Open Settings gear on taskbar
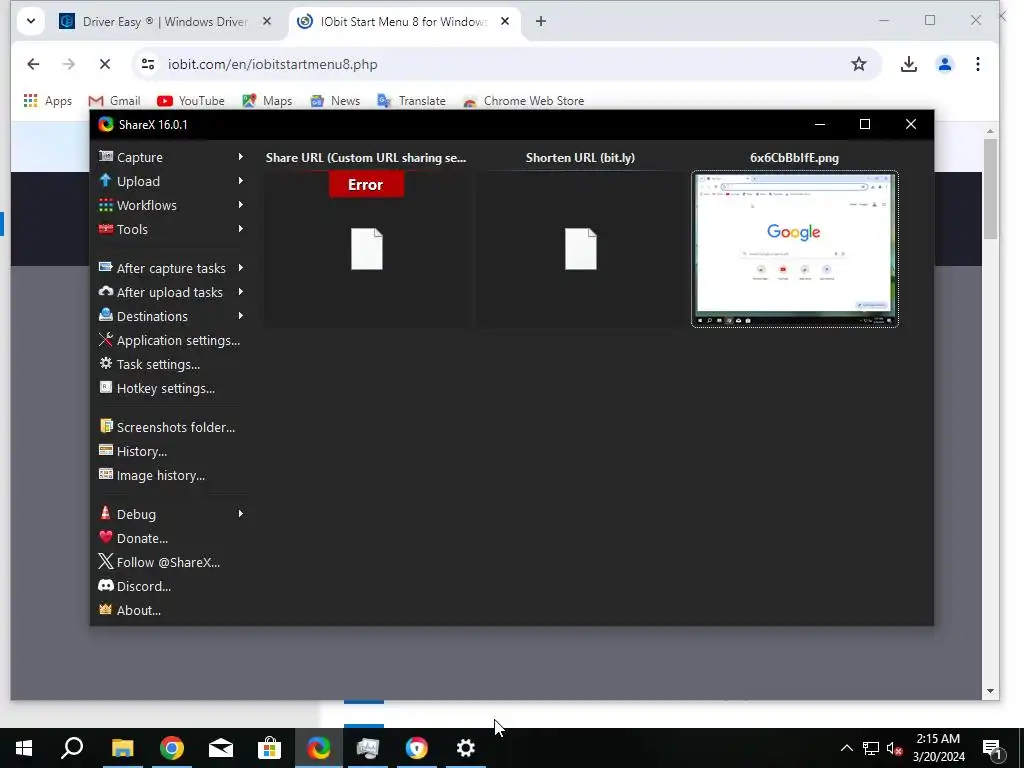The height and width of the screenshot is (768, 1024). pos(466,748)
